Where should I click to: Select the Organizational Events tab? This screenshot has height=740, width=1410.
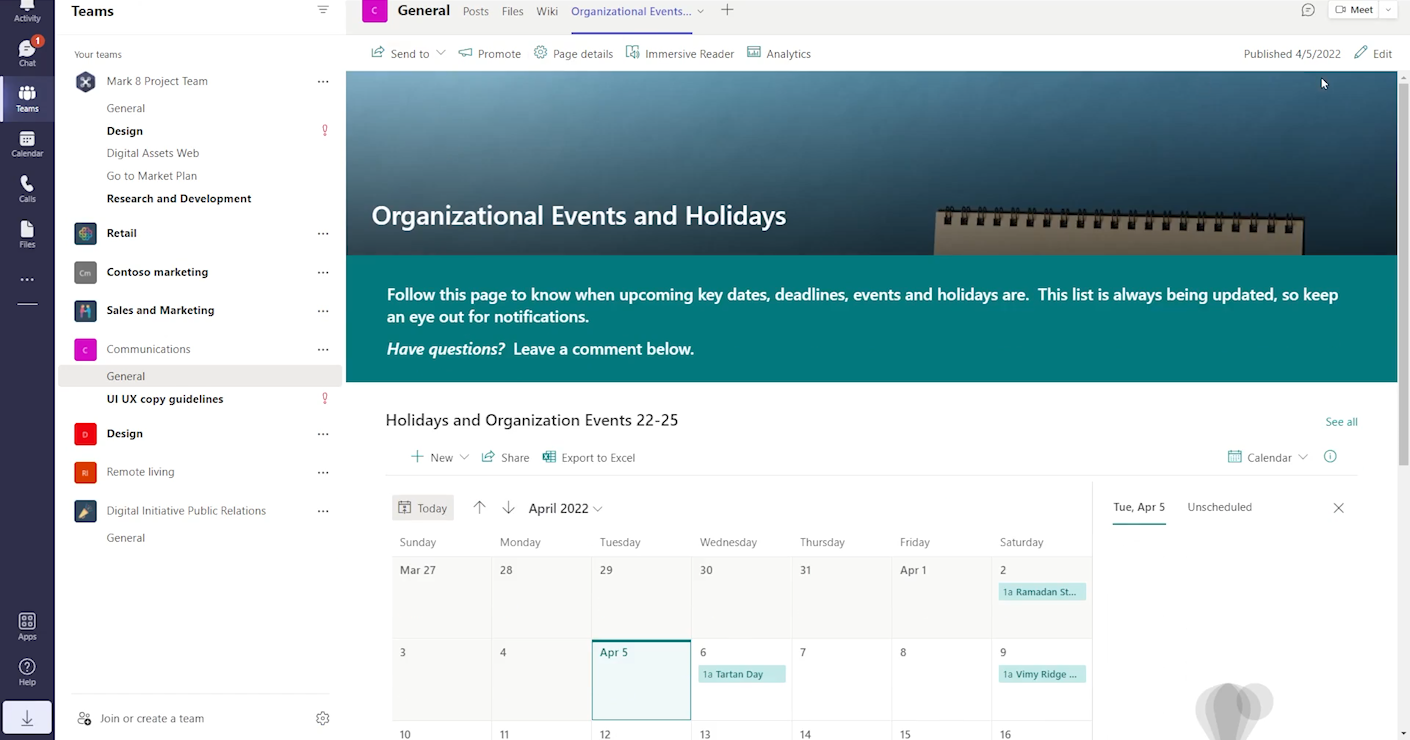(x=631, y=11)
